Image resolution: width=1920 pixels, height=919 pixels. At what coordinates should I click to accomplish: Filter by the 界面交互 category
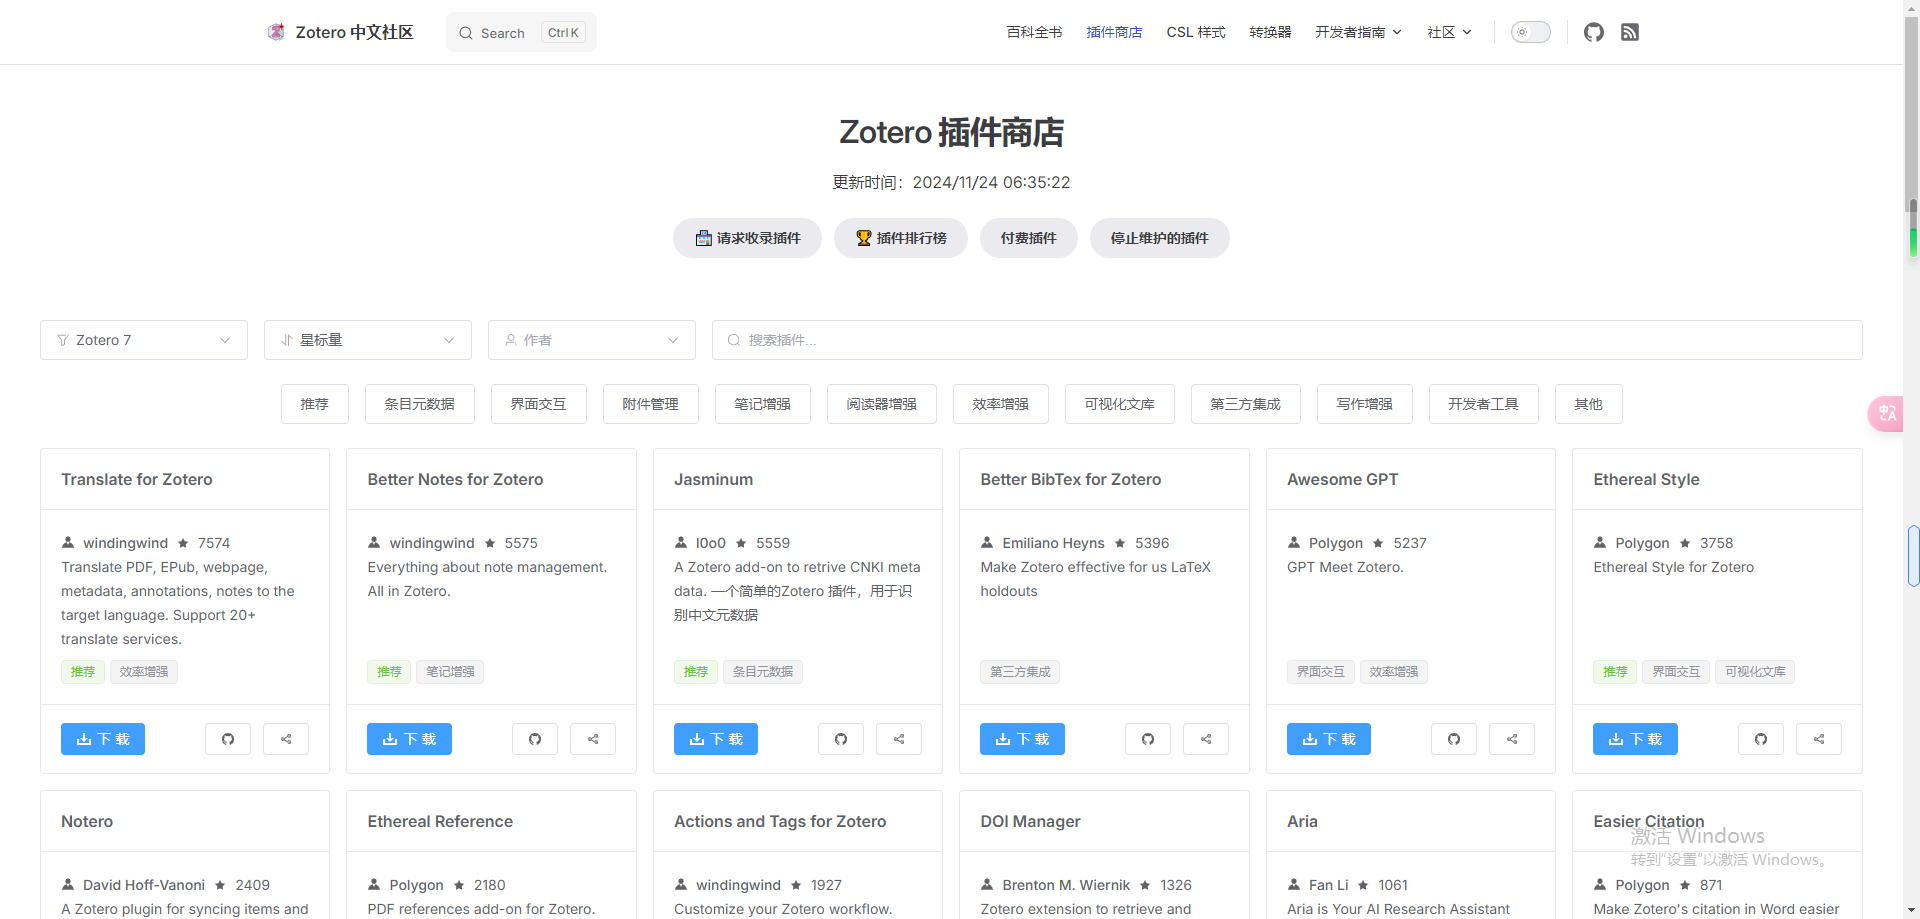point(539,404)
